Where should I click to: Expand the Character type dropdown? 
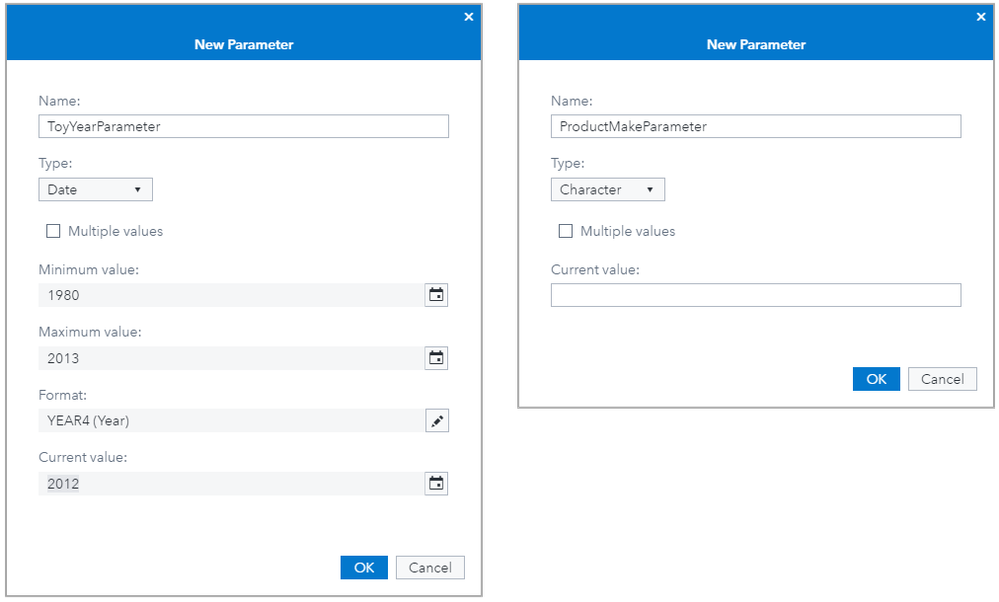coord(607,189)
